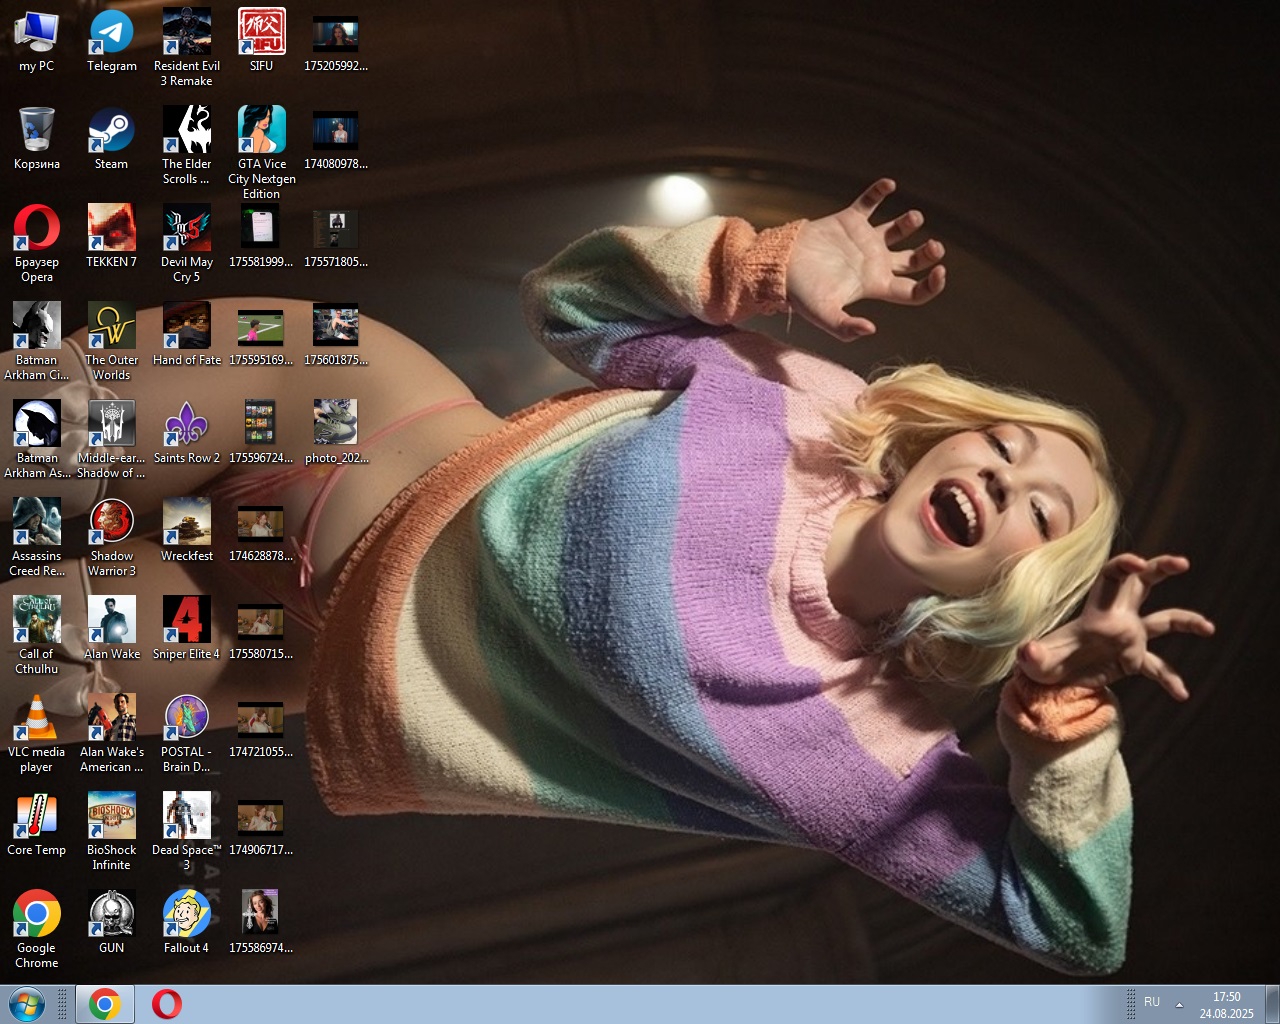
Task: Click the Chrome taskbar button
Action: pyautogui.click(x=104, y=1004)
